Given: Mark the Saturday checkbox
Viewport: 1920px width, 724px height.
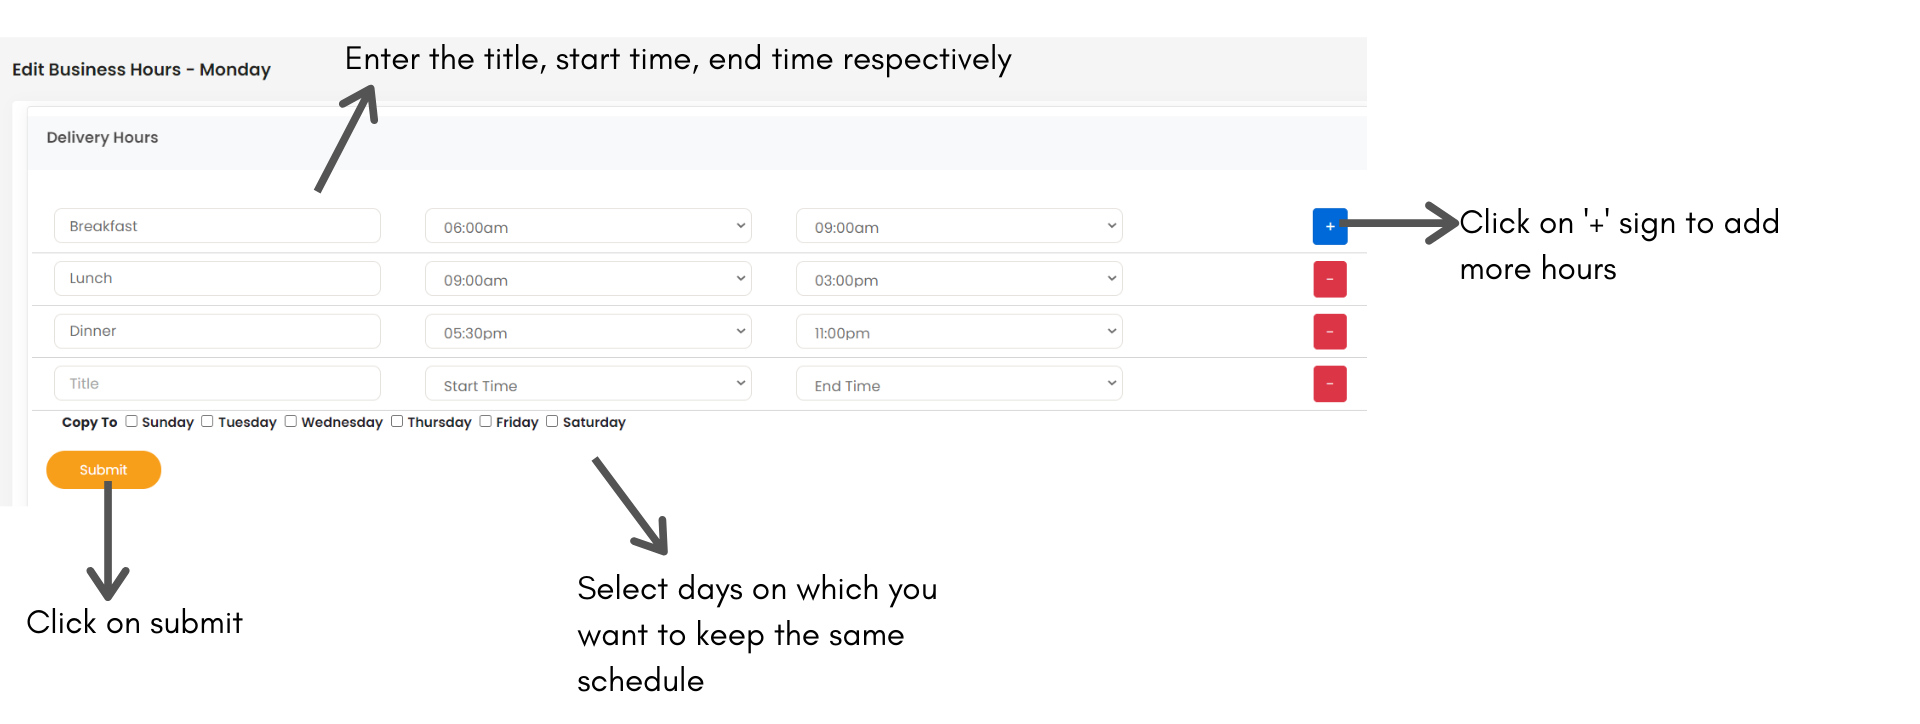Looking at the screenshot, I should click(x=552, y=421).
